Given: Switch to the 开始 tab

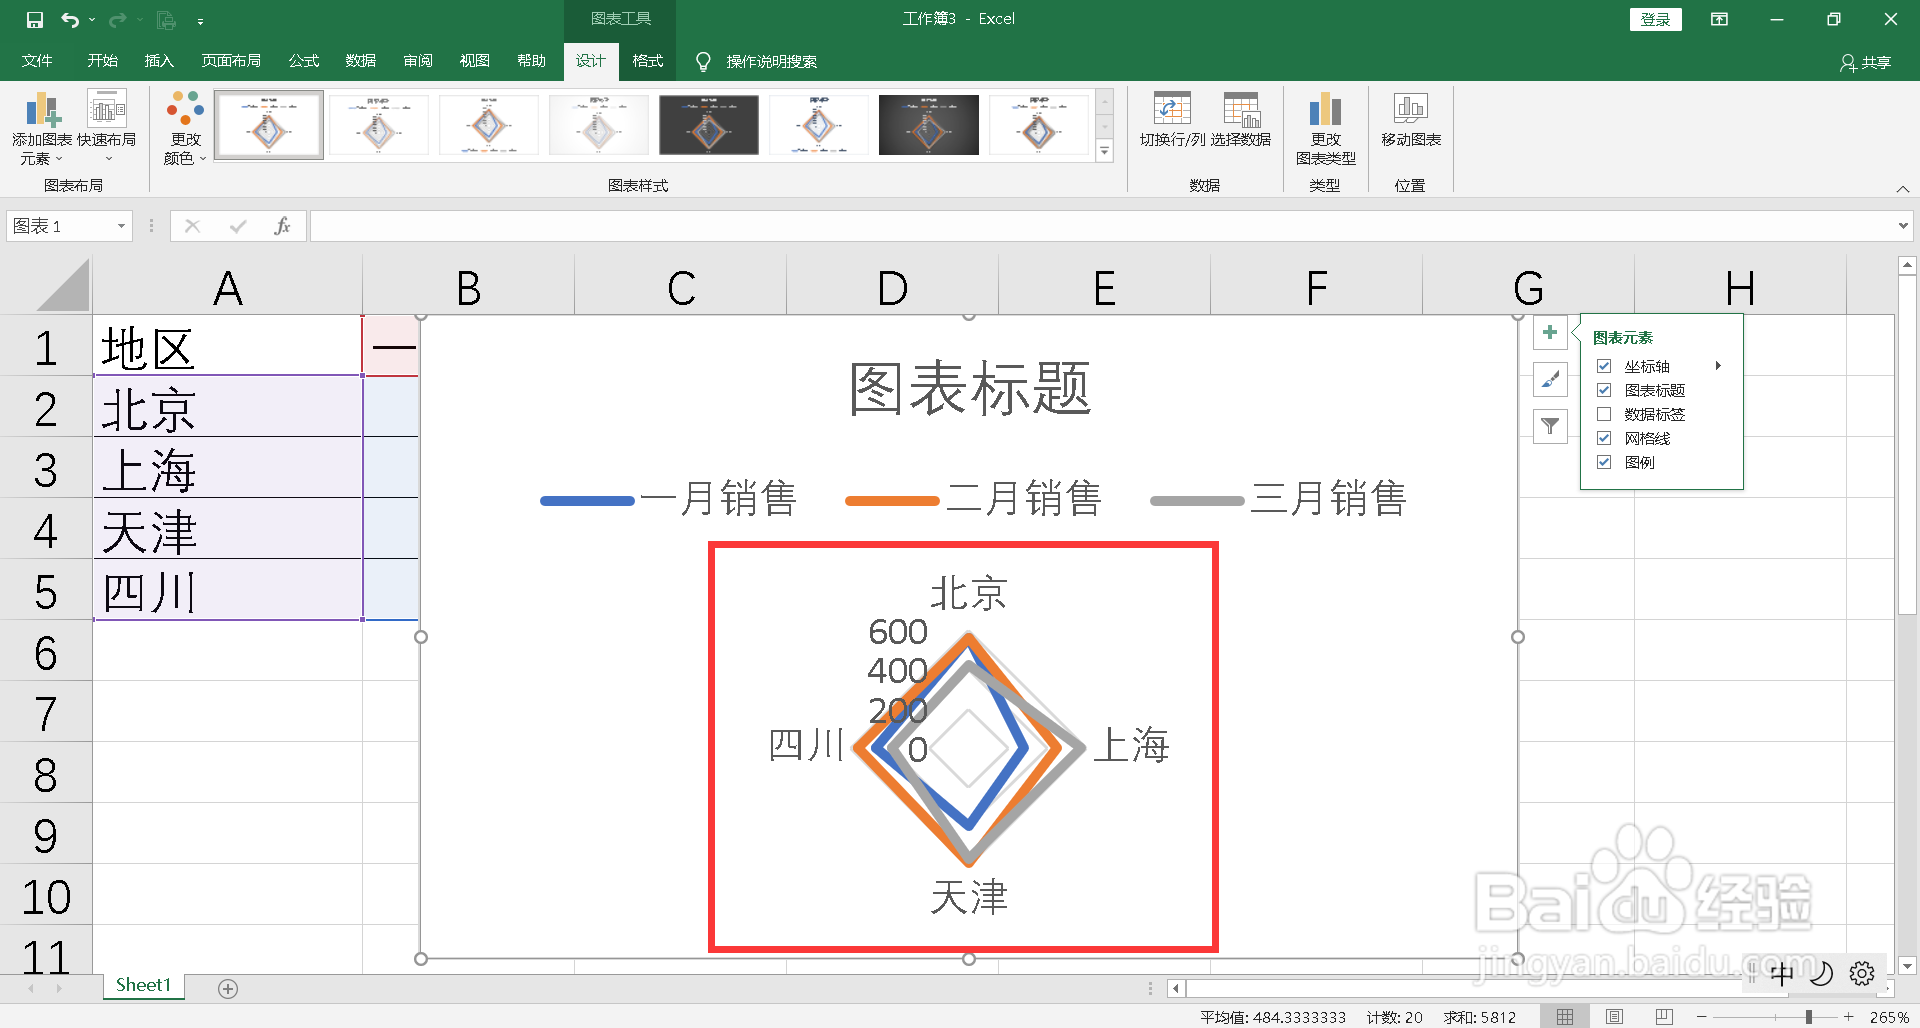Looking at the screenshot, I should pos(102,61).
